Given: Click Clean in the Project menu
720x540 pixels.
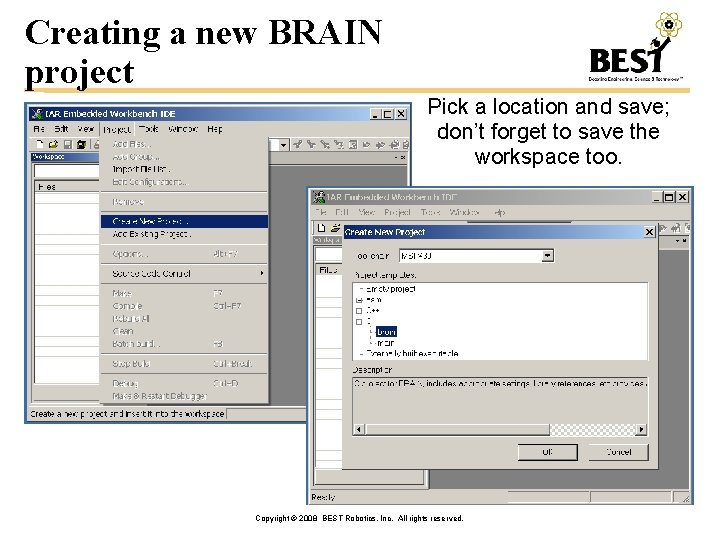Looking at the screenshot, I should pyautogui.click(x=184, y=331).
